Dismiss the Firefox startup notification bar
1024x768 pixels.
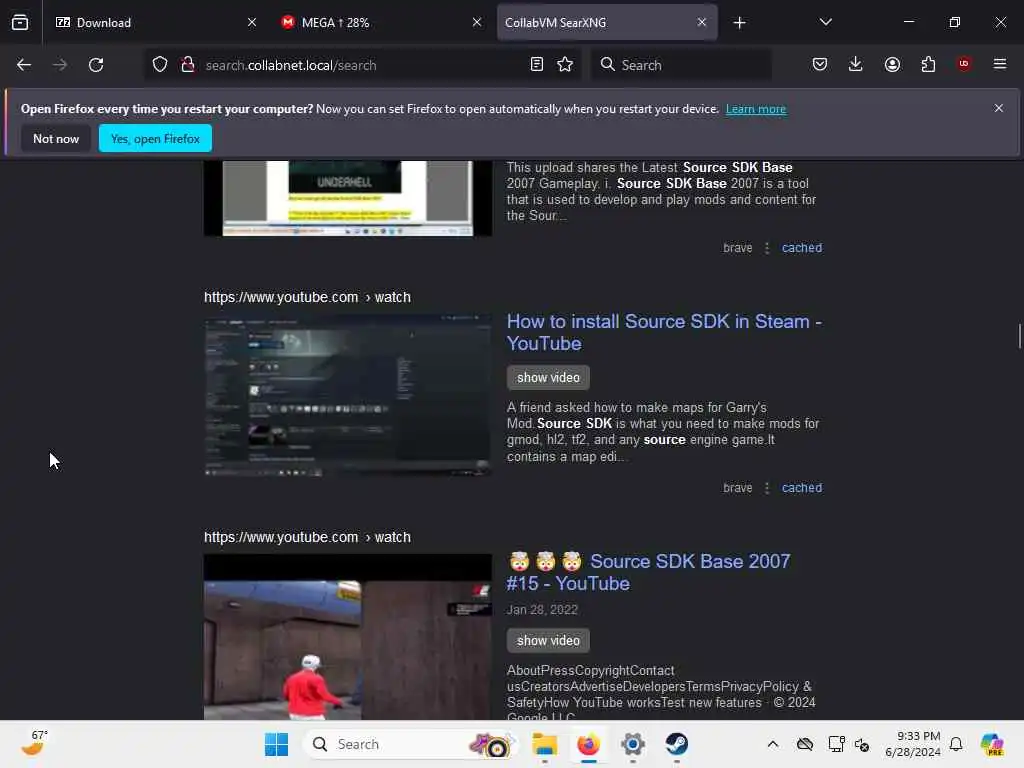pos(999,108)
